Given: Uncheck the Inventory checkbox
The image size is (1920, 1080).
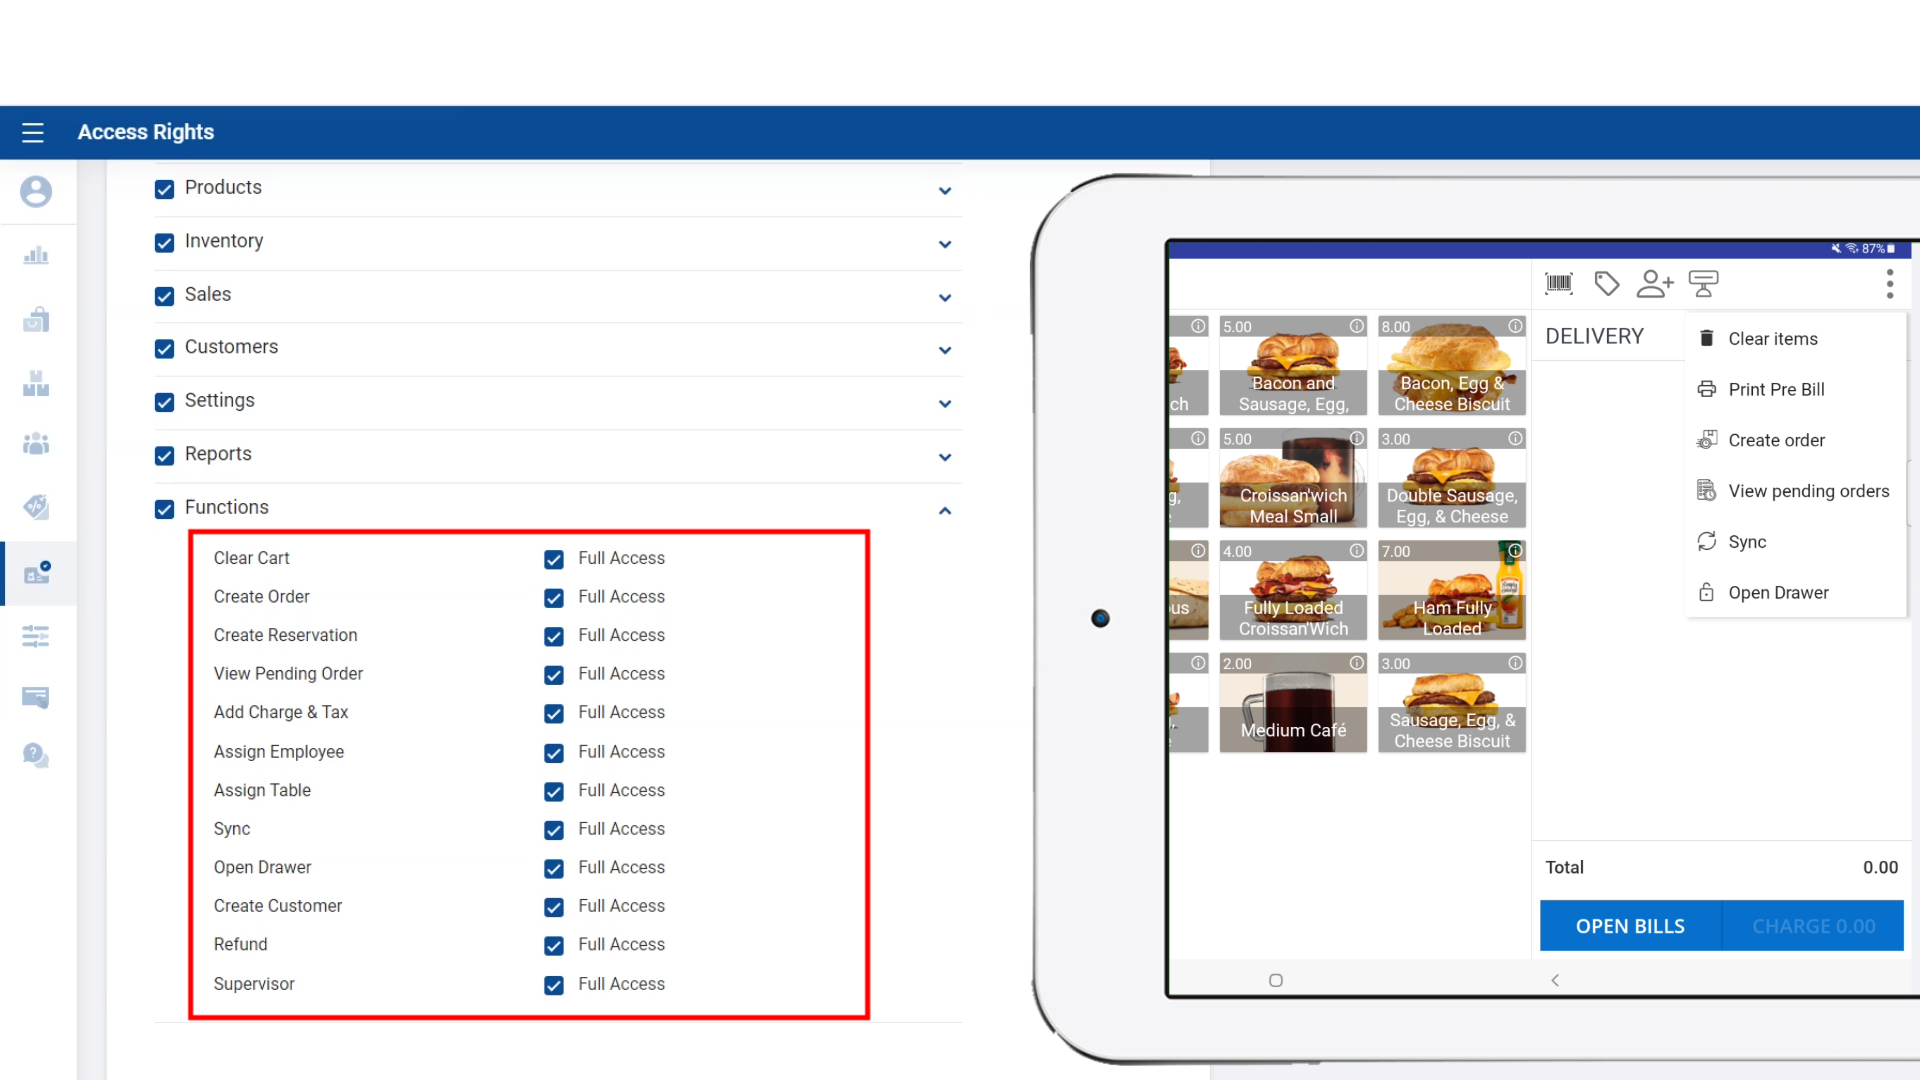Looking at the screenshot, I should pyautogui.click(x=165, y=242).
